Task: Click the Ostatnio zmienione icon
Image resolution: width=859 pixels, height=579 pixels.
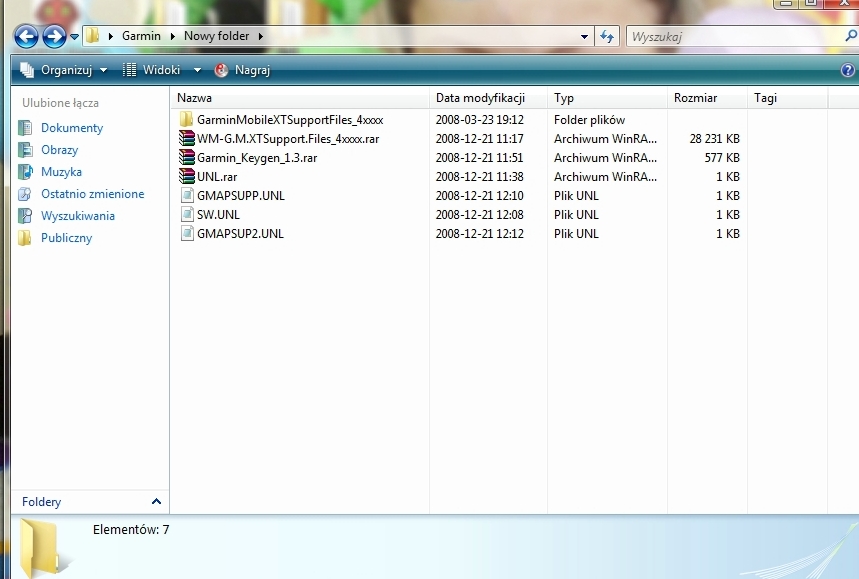Action: pos(25,193)
